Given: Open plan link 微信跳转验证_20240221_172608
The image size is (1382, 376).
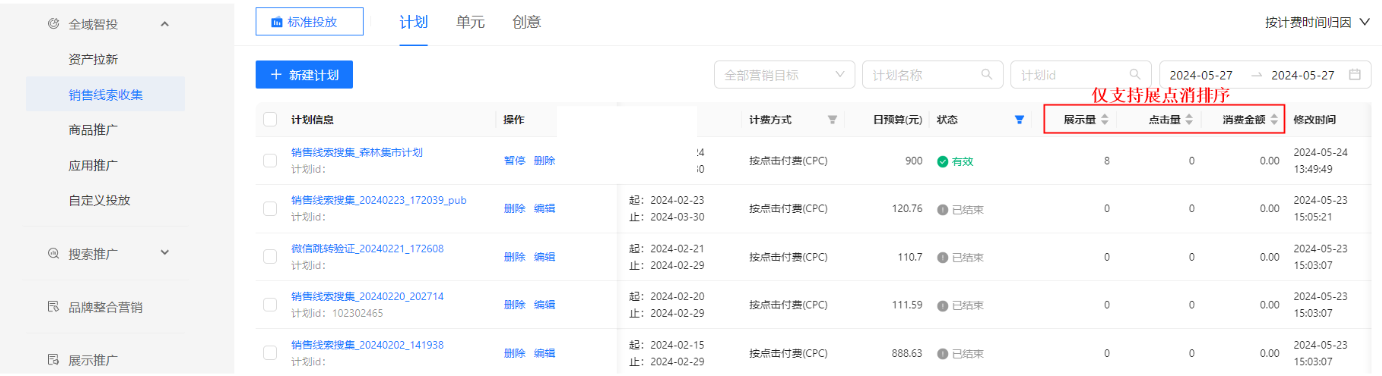Looking at the screenshot, I should pyautogui.click(x=367, y=249).
